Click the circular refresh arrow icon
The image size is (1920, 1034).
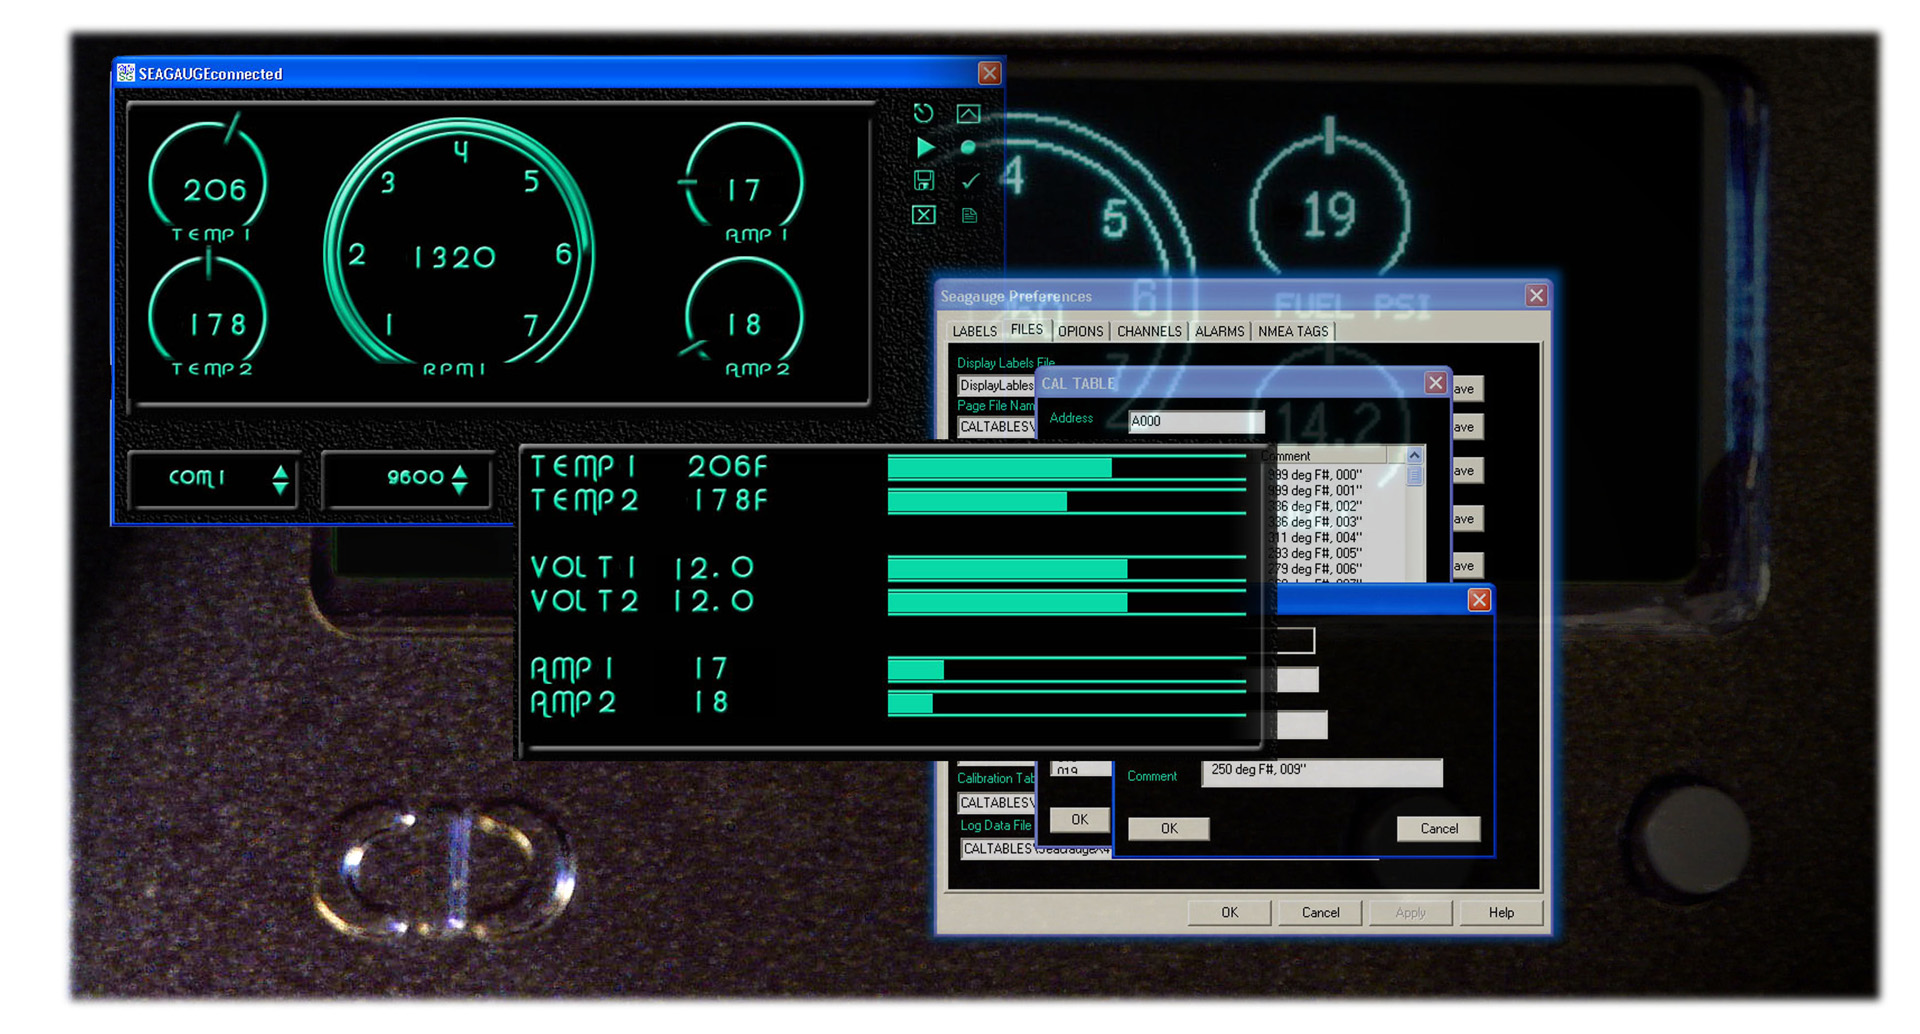click(923, 114)
